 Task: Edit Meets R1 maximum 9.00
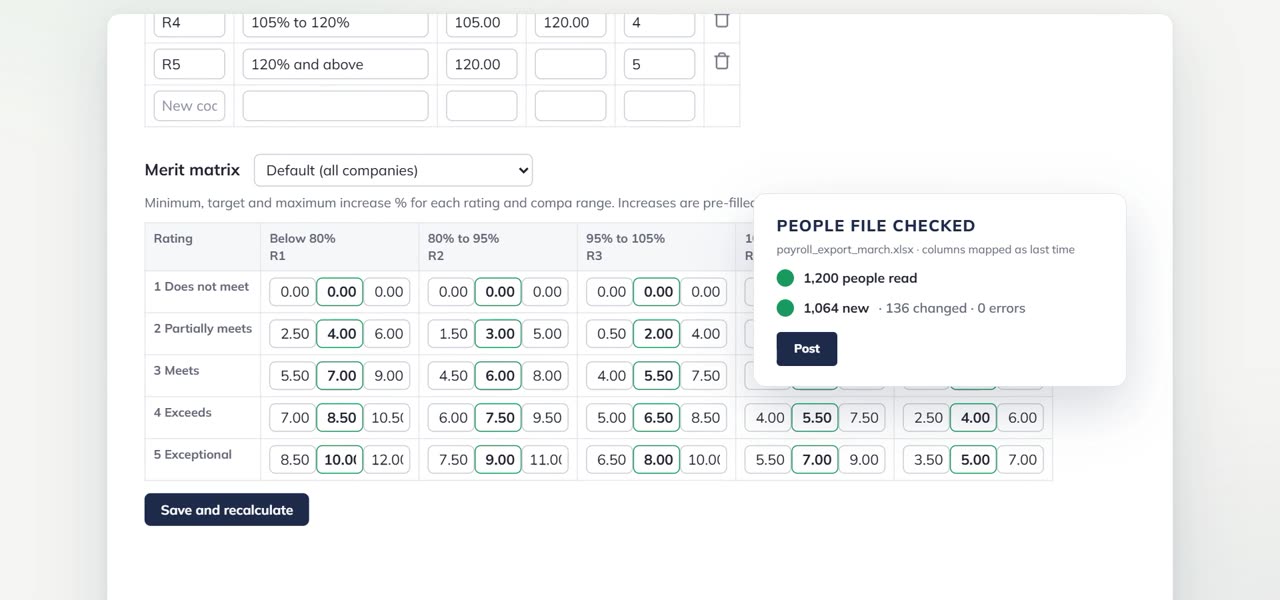coord(387,376)
